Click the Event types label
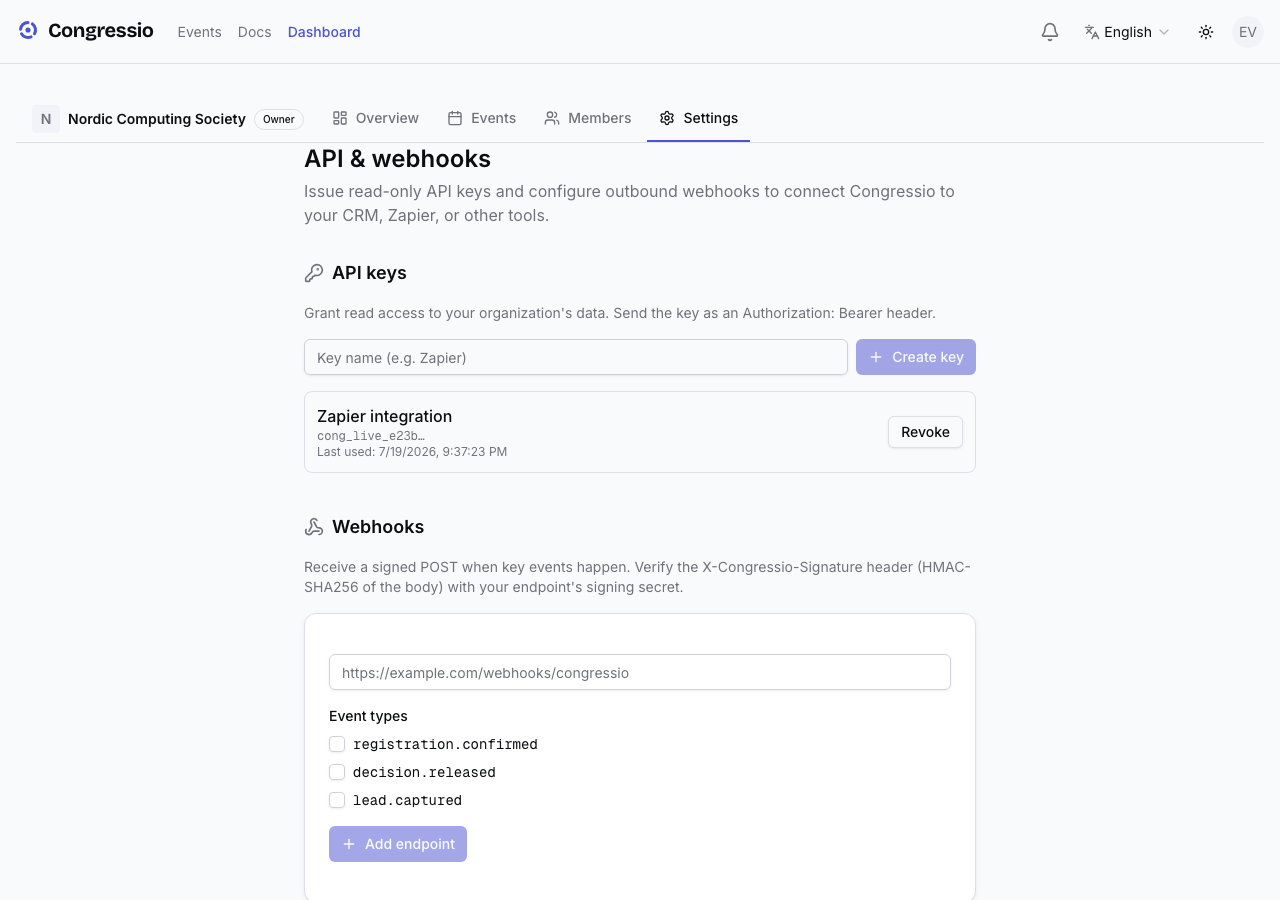Screen dimensions: 1280x900 pyautogui.click(x=369, y=716)
